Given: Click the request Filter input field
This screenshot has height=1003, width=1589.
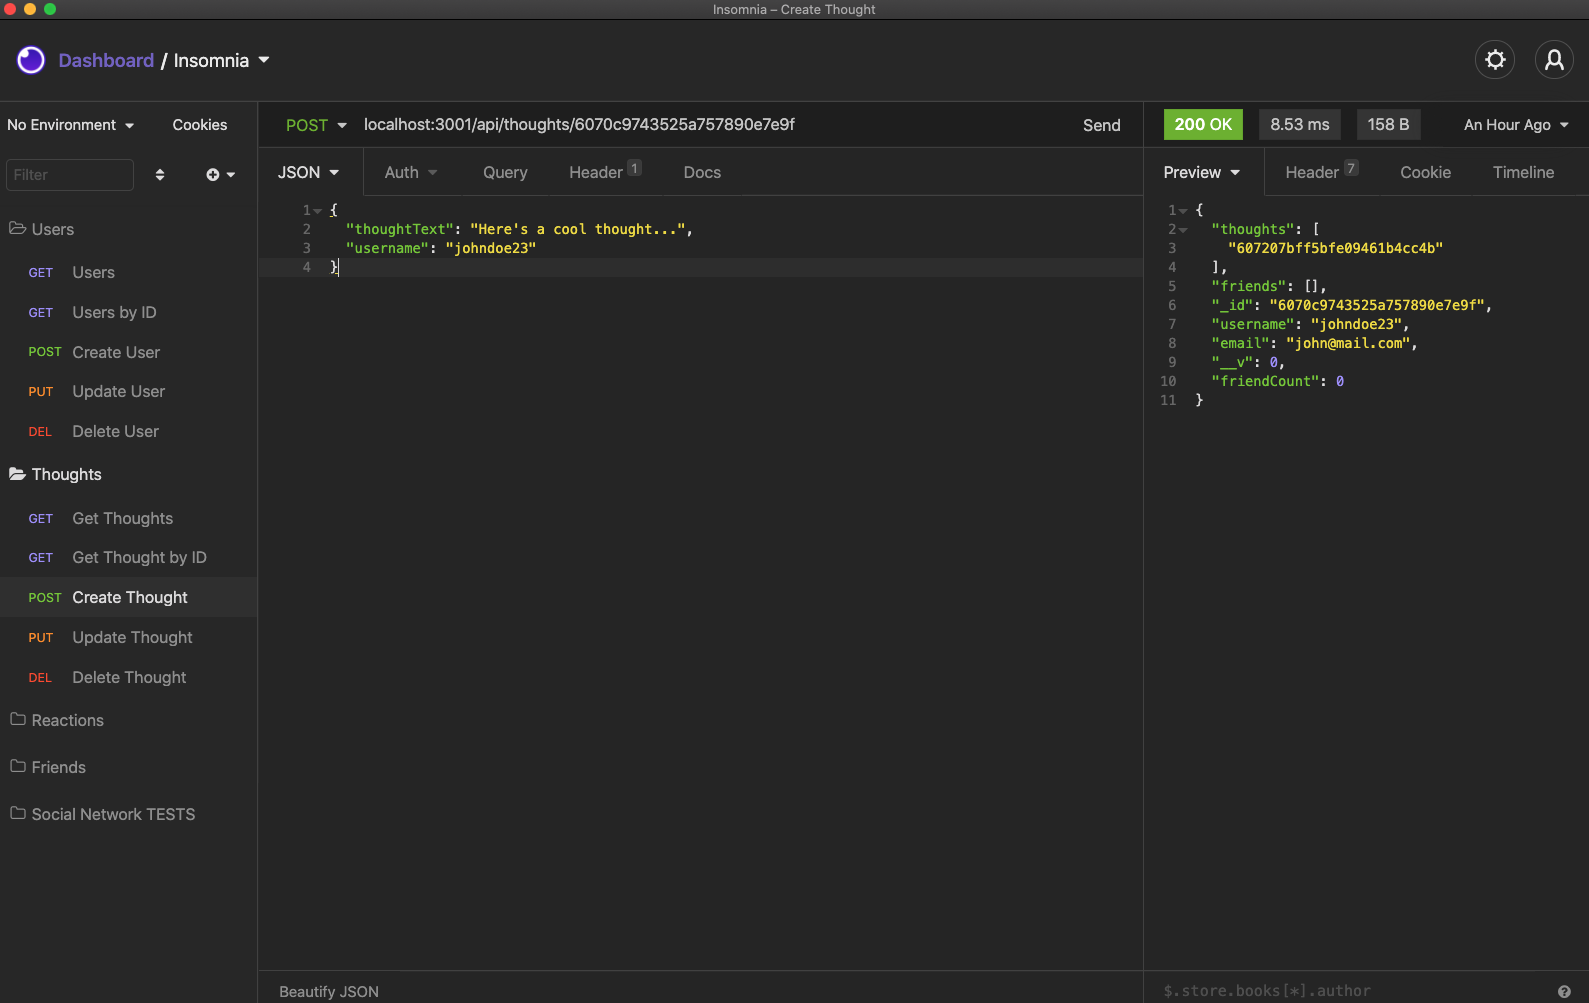Looking at the screenshot, I should coord(70,175).
